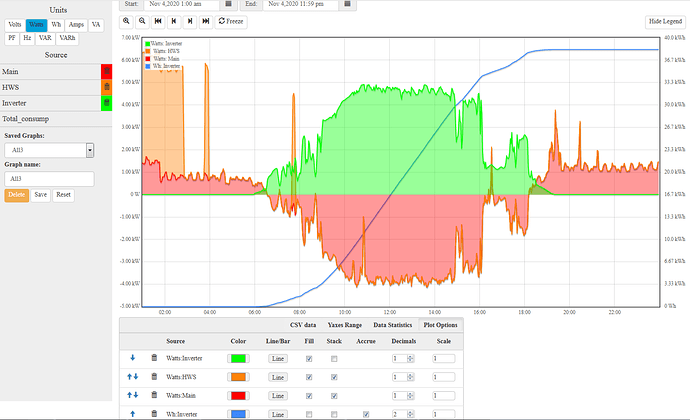Toggle Stack for Watts:Main
The height and width of the screenshot is (420, 690).
point(334,396)
